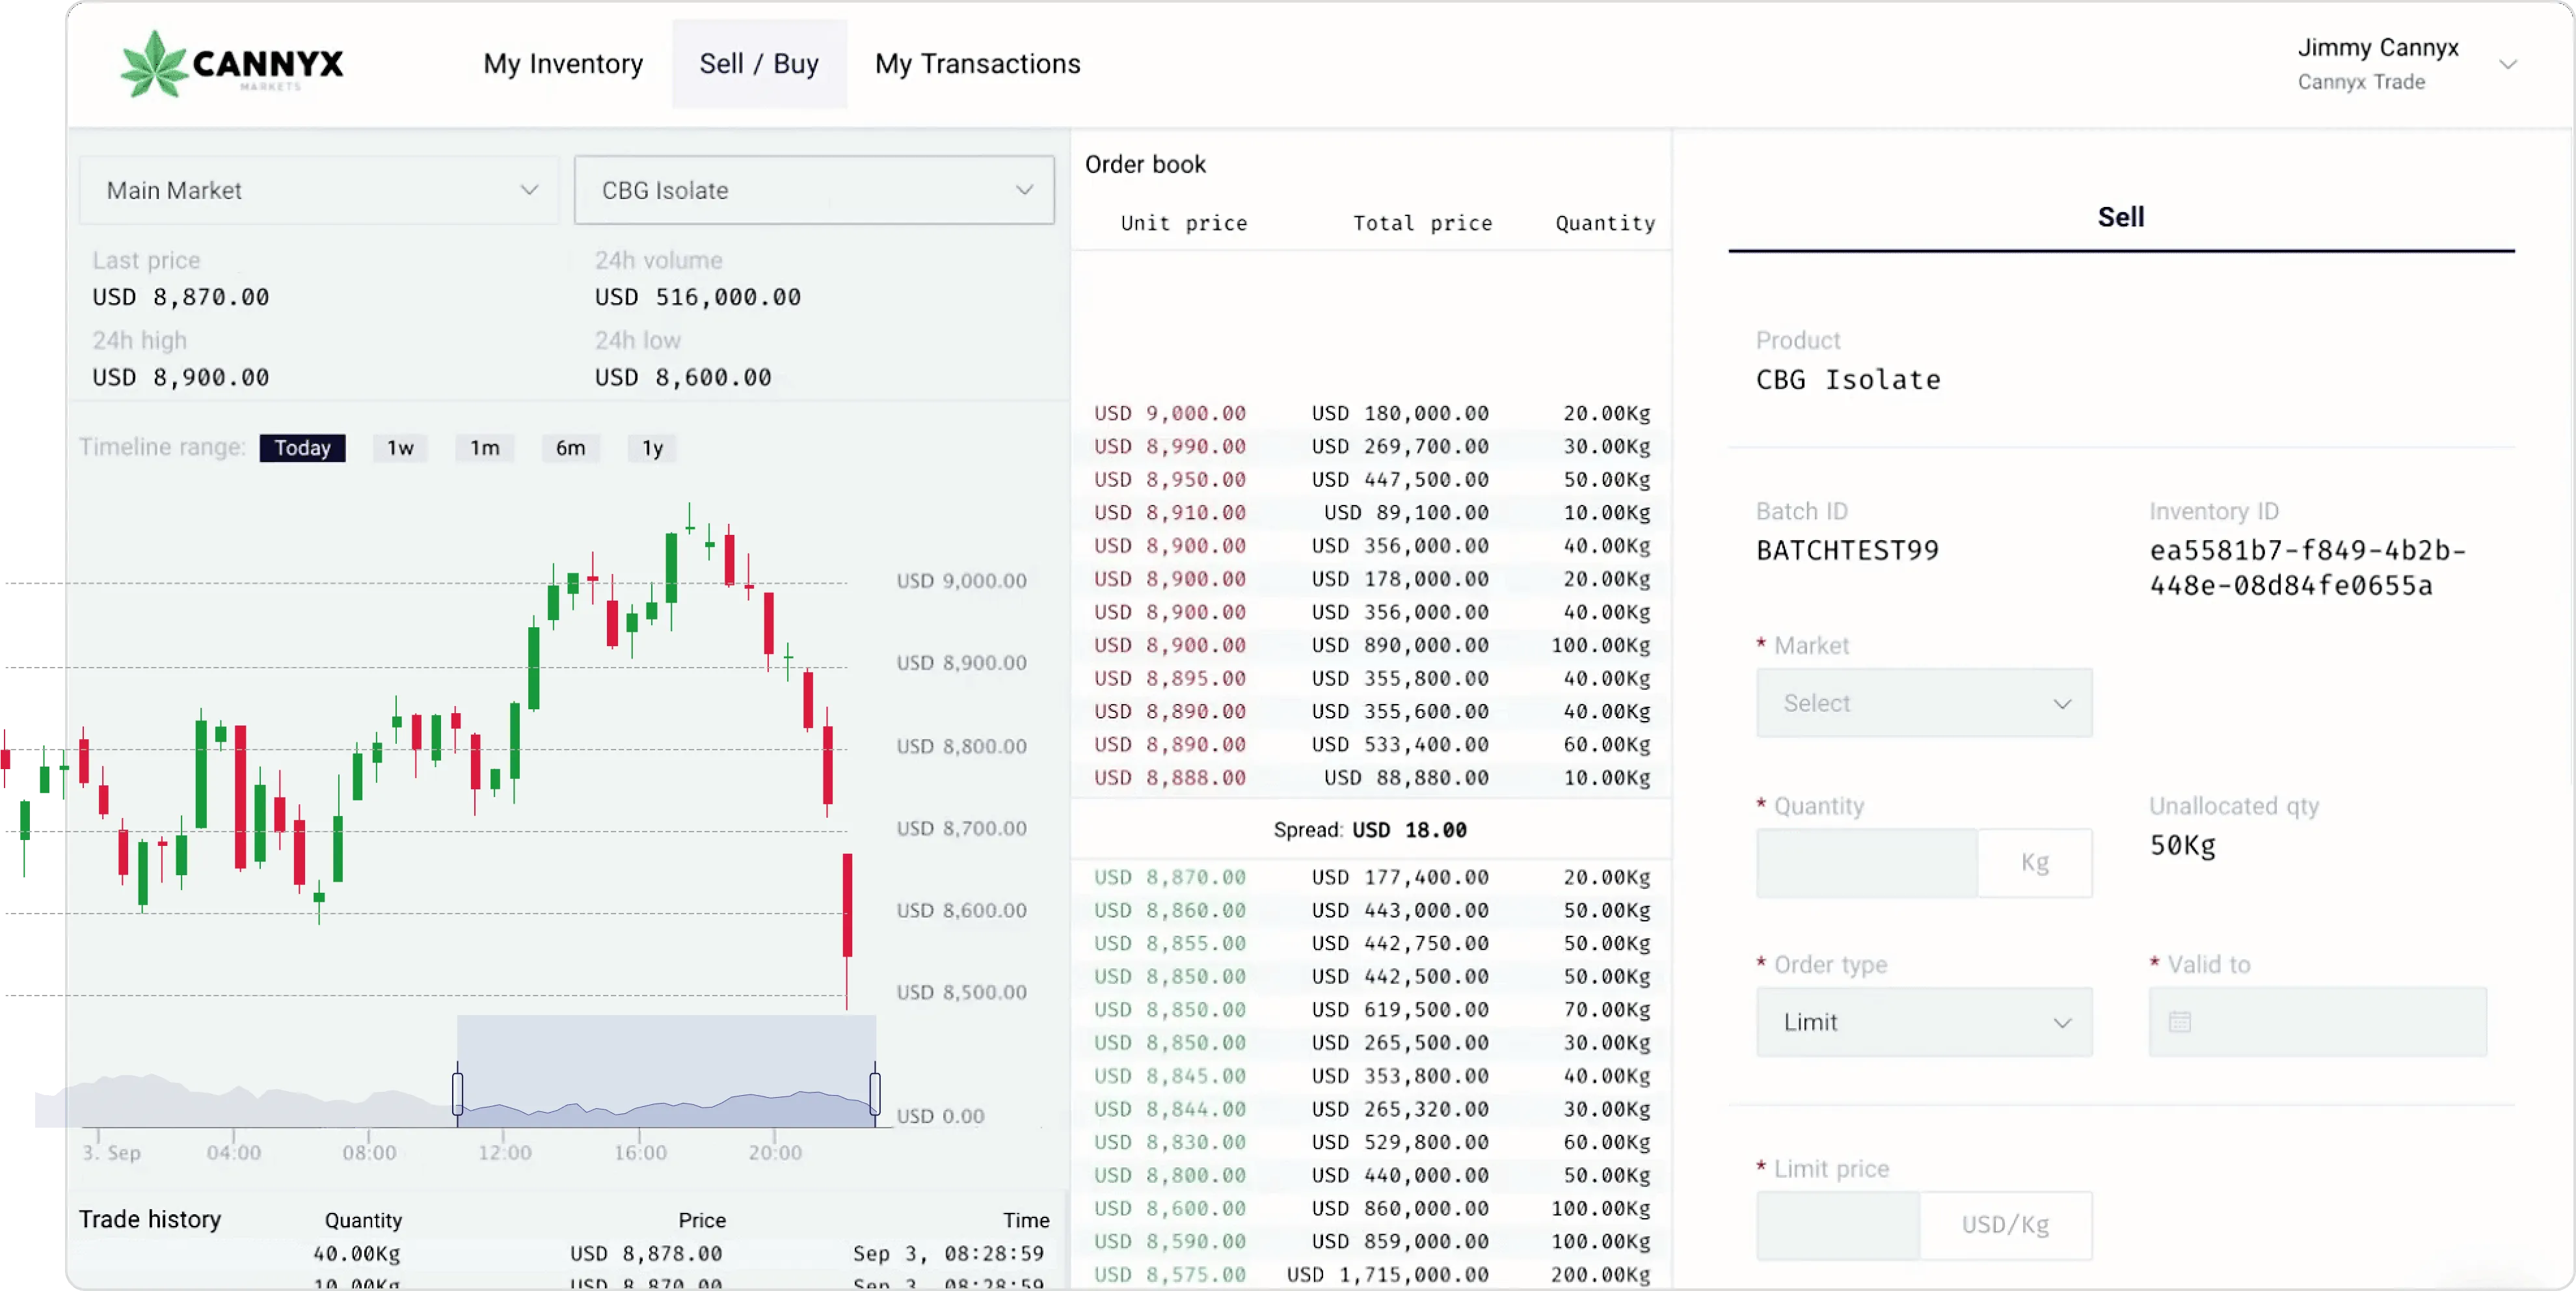Select bid row USD 8,590.00
The image size is (2576, 1291).
pyautogui.click(x=1371, y=1241)
